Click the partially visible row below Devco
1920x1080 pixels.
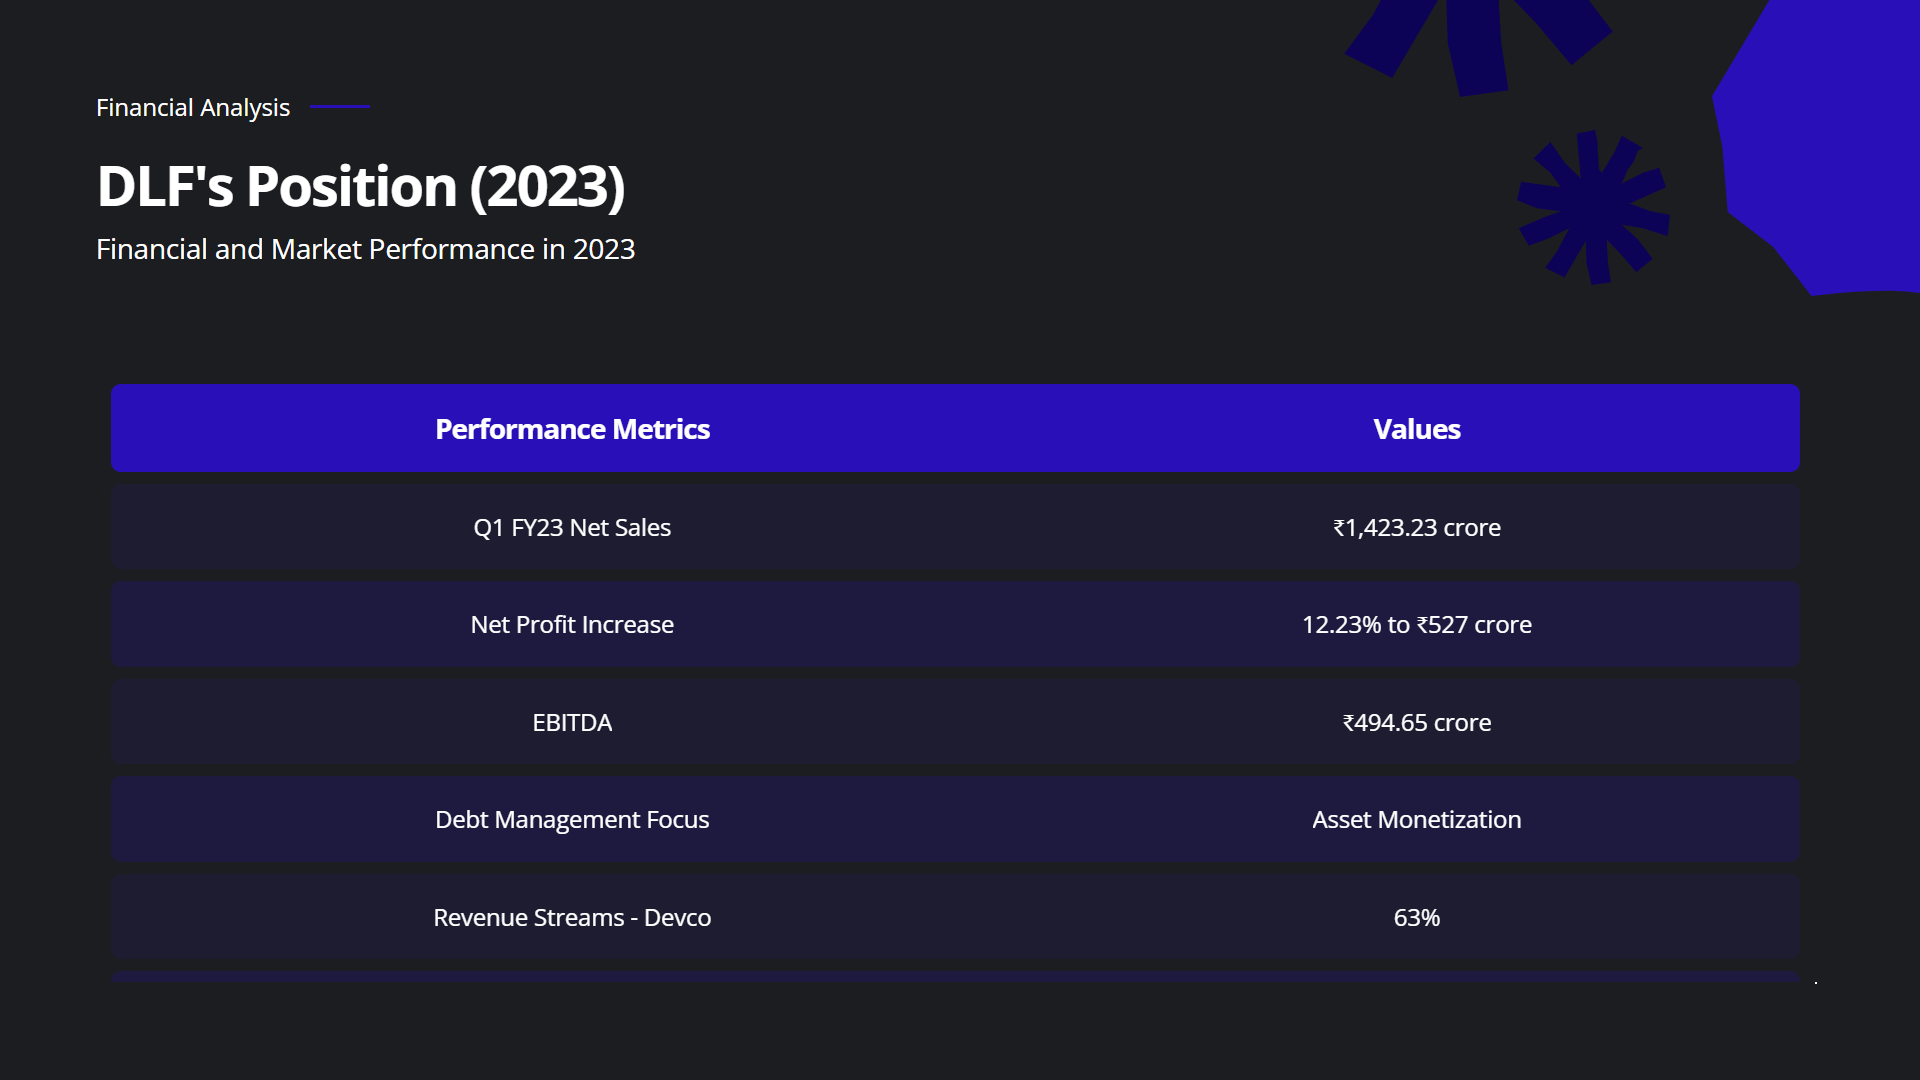[x=955, y=976]
